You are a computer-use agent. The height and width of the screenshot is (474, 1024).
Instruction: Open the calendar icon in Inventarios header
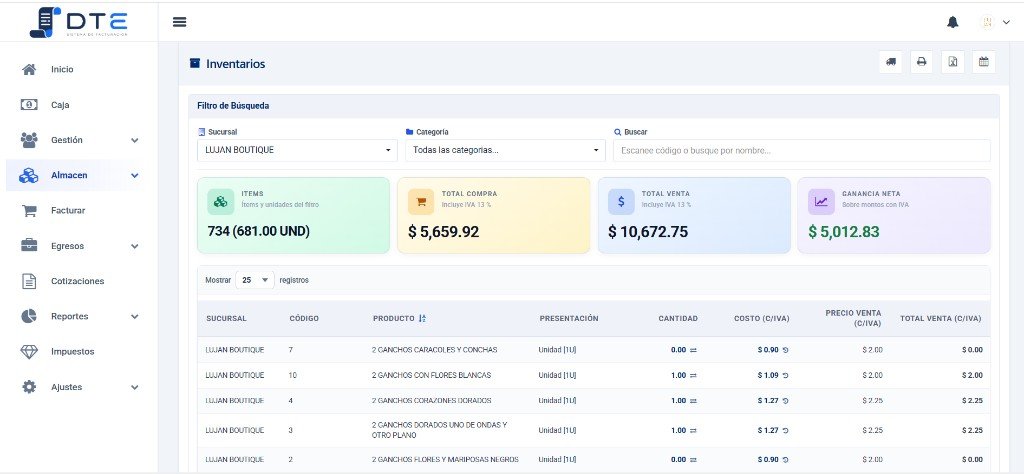[984, 62]
